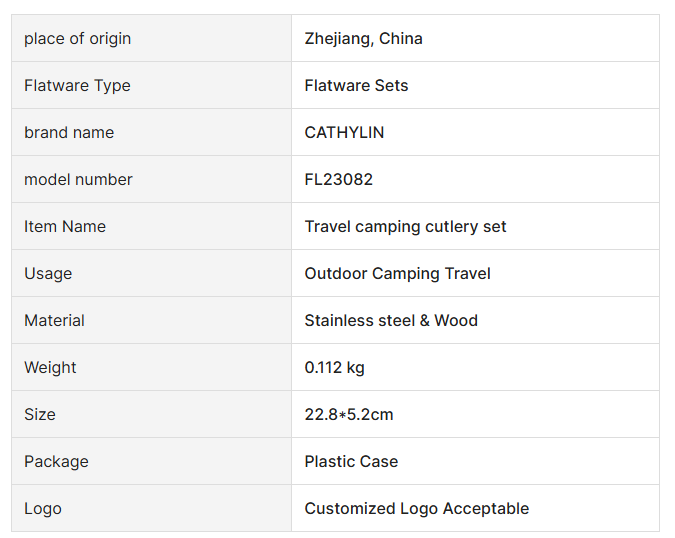Select the "22.8*5.2cm" size value
Viewport: 675px width, 538px height.
click(x=349, y=415)
